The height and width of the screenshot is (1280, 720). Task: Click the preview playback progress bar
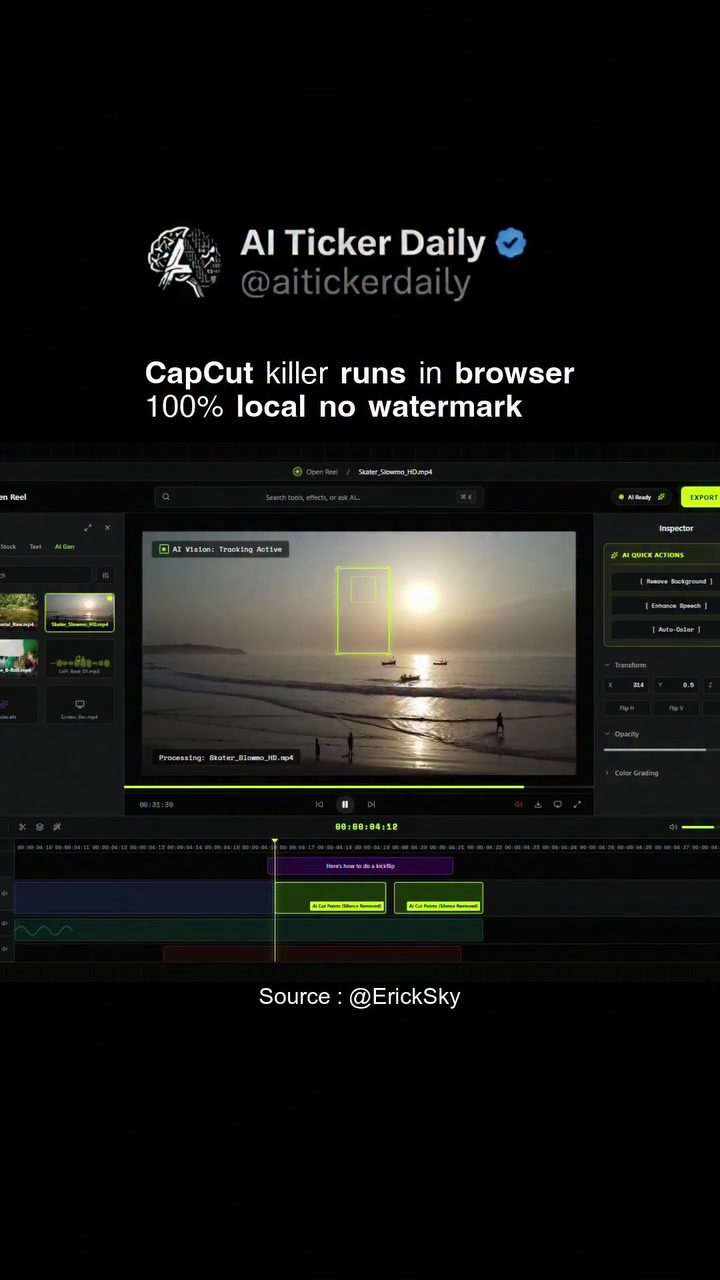pyautogui.click(x=359, y=787)
